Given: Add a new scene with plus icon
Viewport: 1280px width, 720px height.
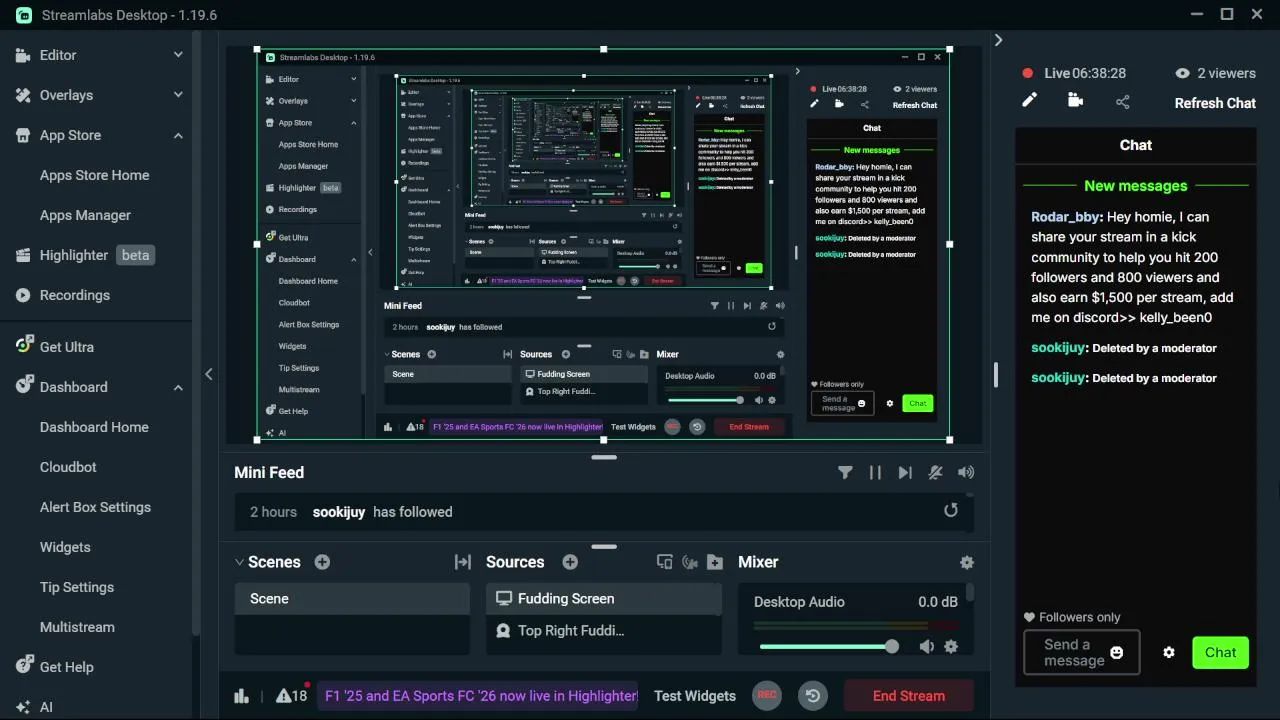Looking at the screenshot, I should (322, 562).
